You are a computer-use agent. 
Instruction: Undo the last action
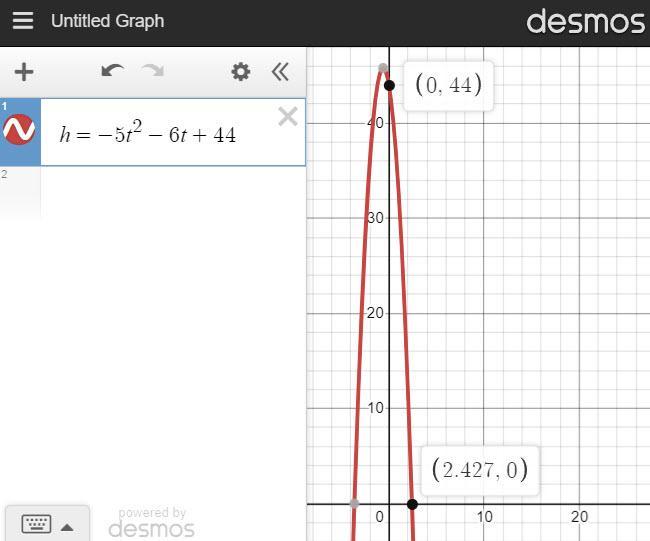[112, 71]
